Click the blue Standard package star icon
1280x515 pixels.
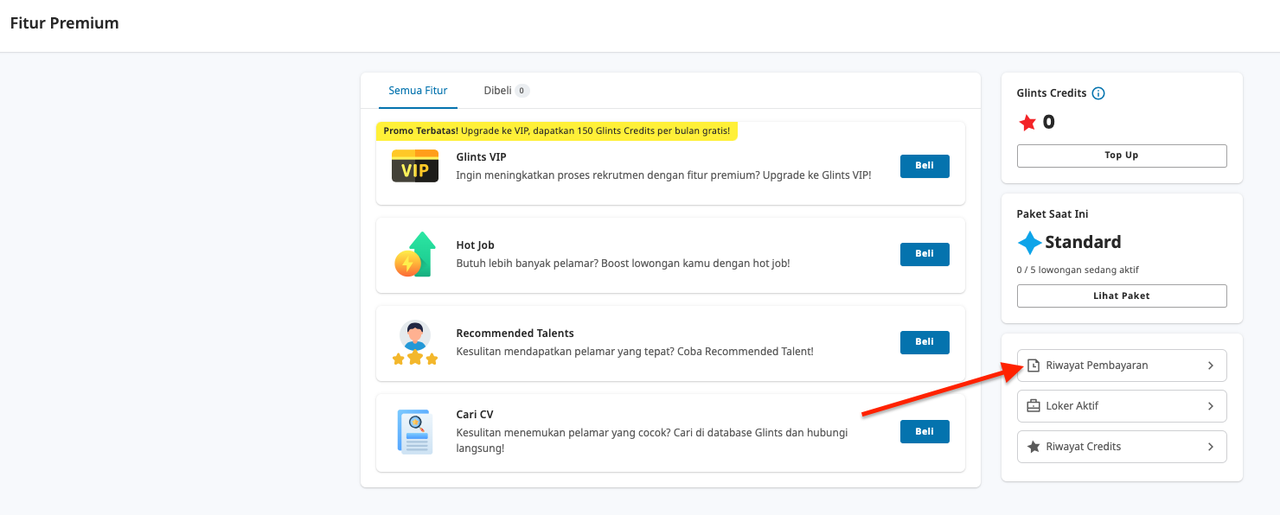pos(1029,243)
